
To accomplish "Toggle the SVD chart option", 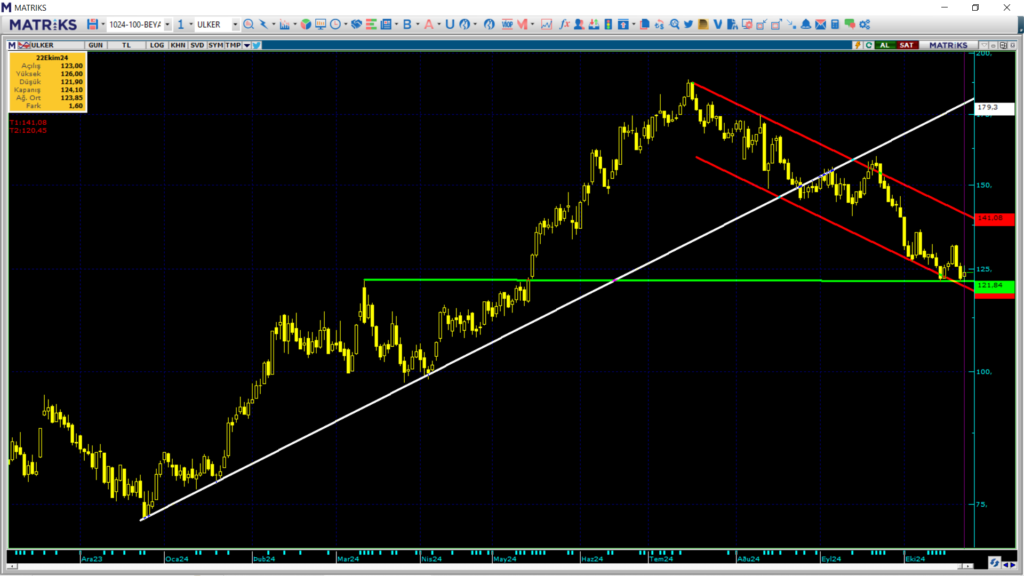I will click(196, 45).
